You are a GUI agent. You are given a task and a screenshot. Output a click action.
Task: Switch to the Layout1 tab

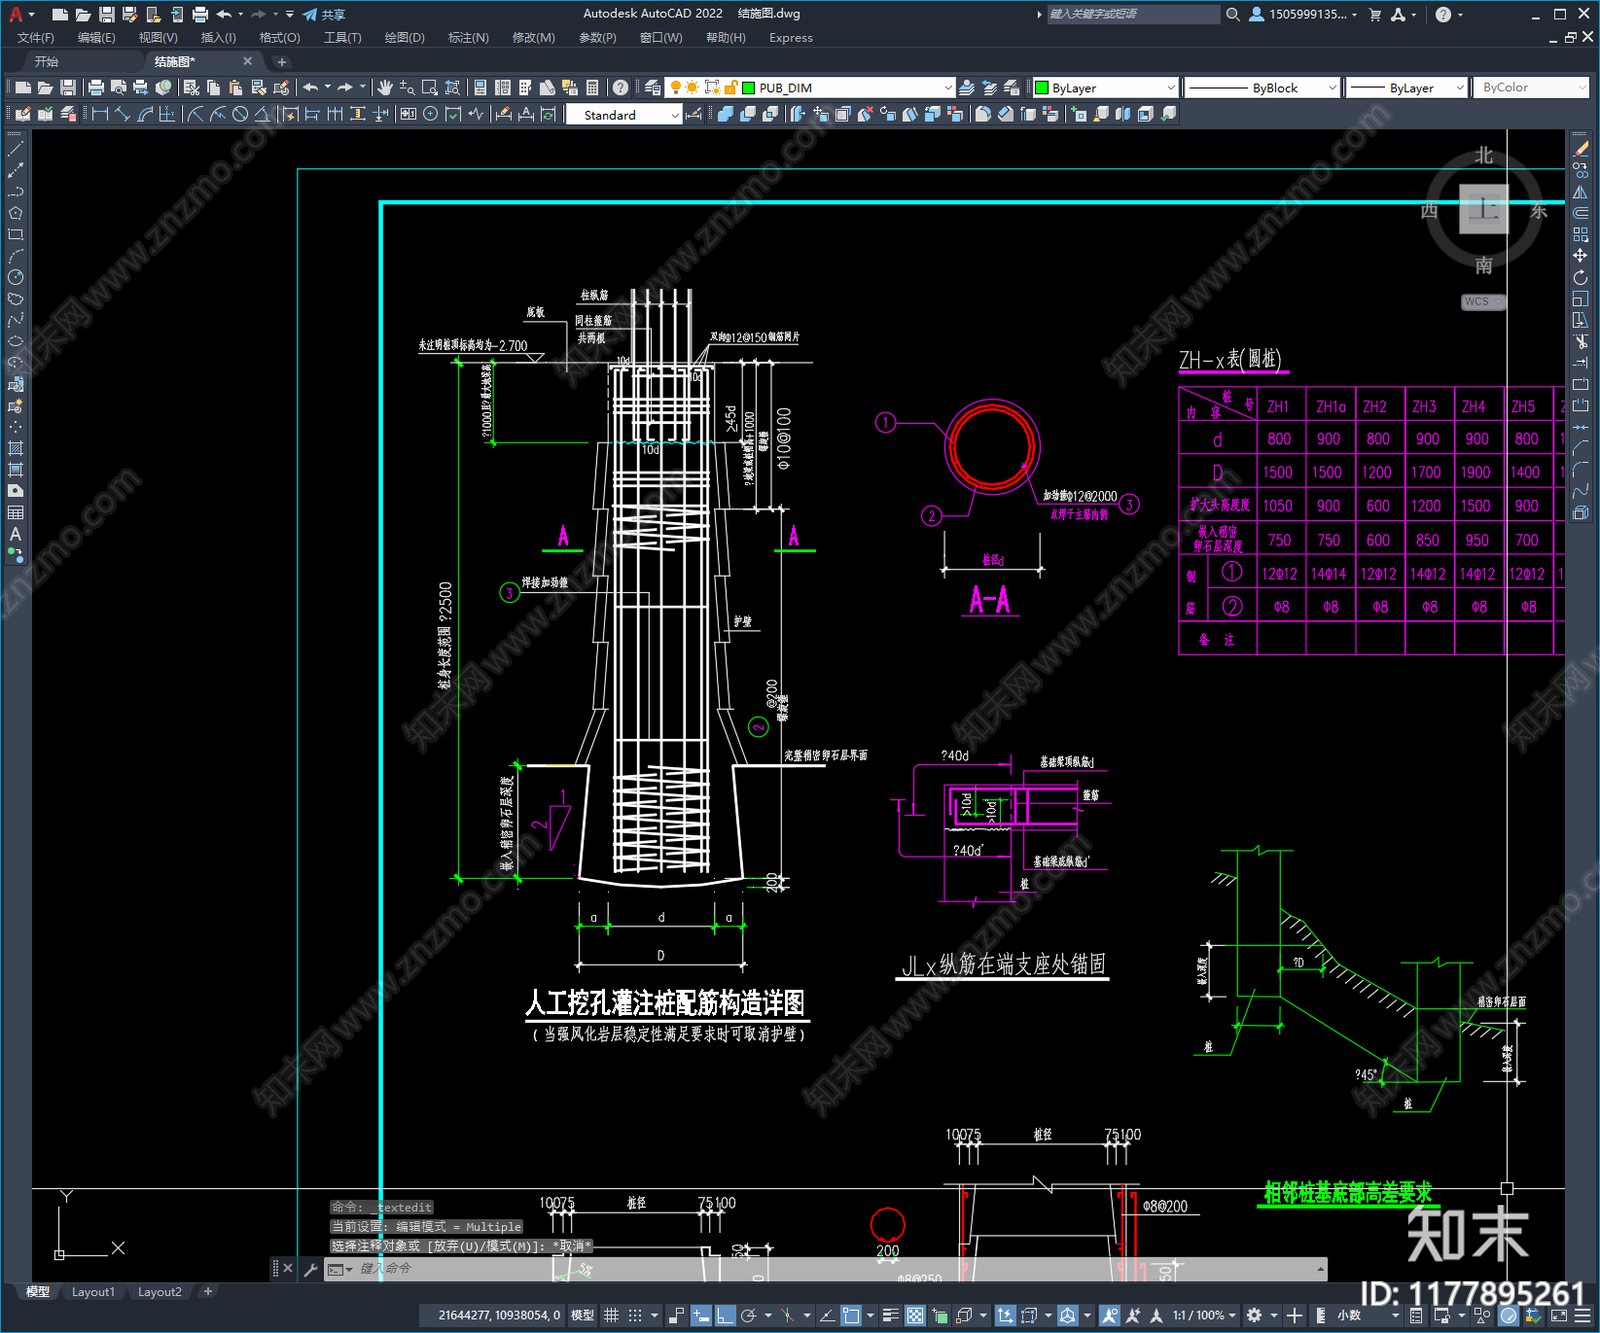93,1292
